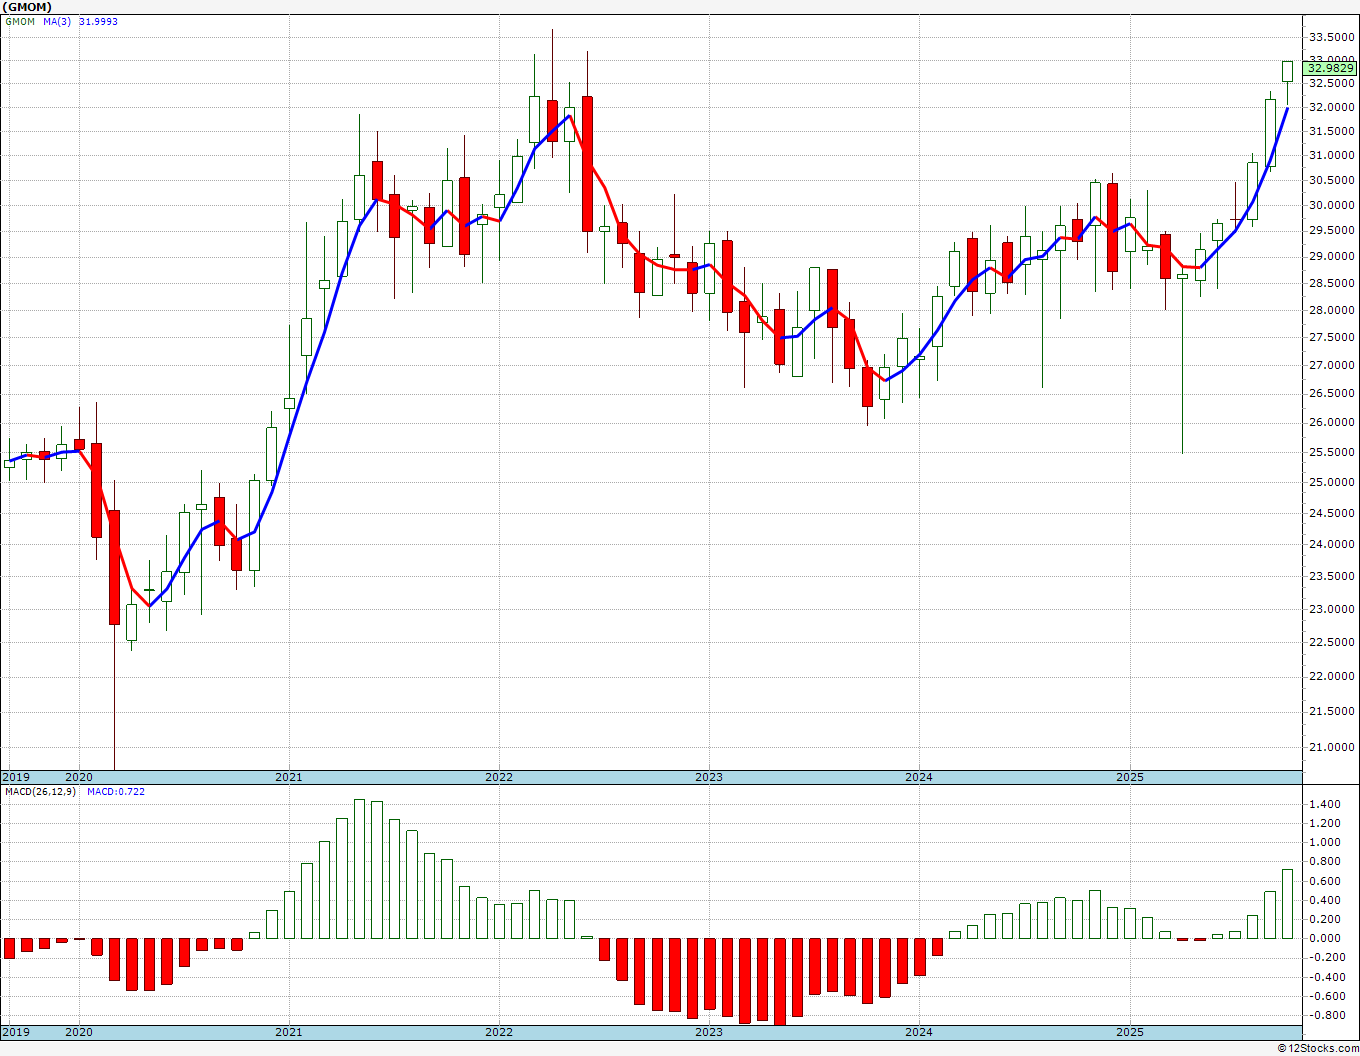Open the 12Stocks.com copyright link
This screenshot has height=1056, width=1360.
pos(1317,1048)
